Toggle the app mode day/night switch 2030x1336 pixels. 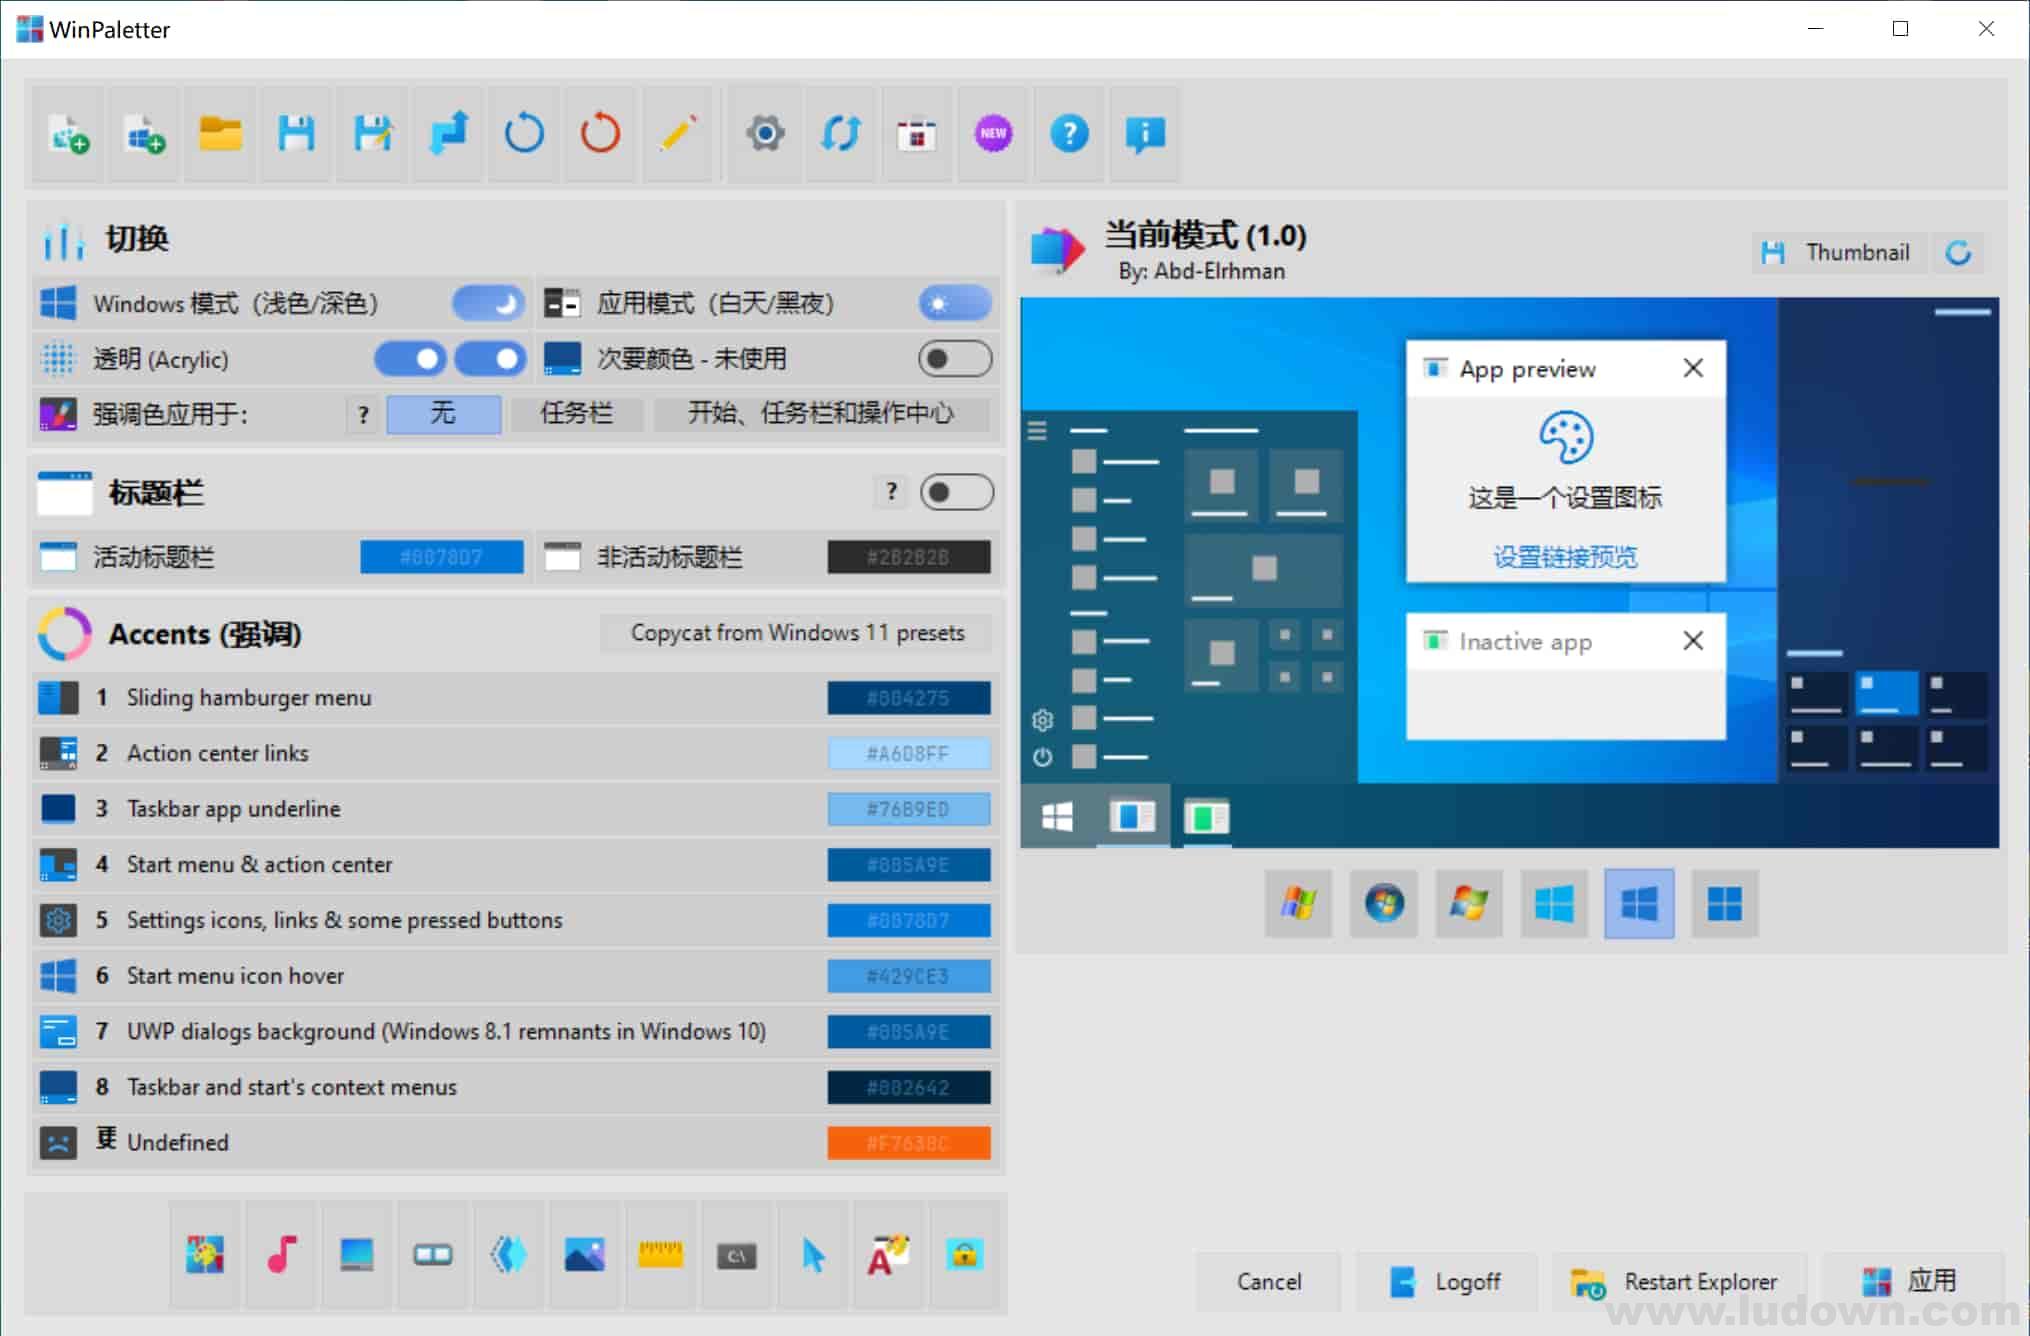(956, 303)
